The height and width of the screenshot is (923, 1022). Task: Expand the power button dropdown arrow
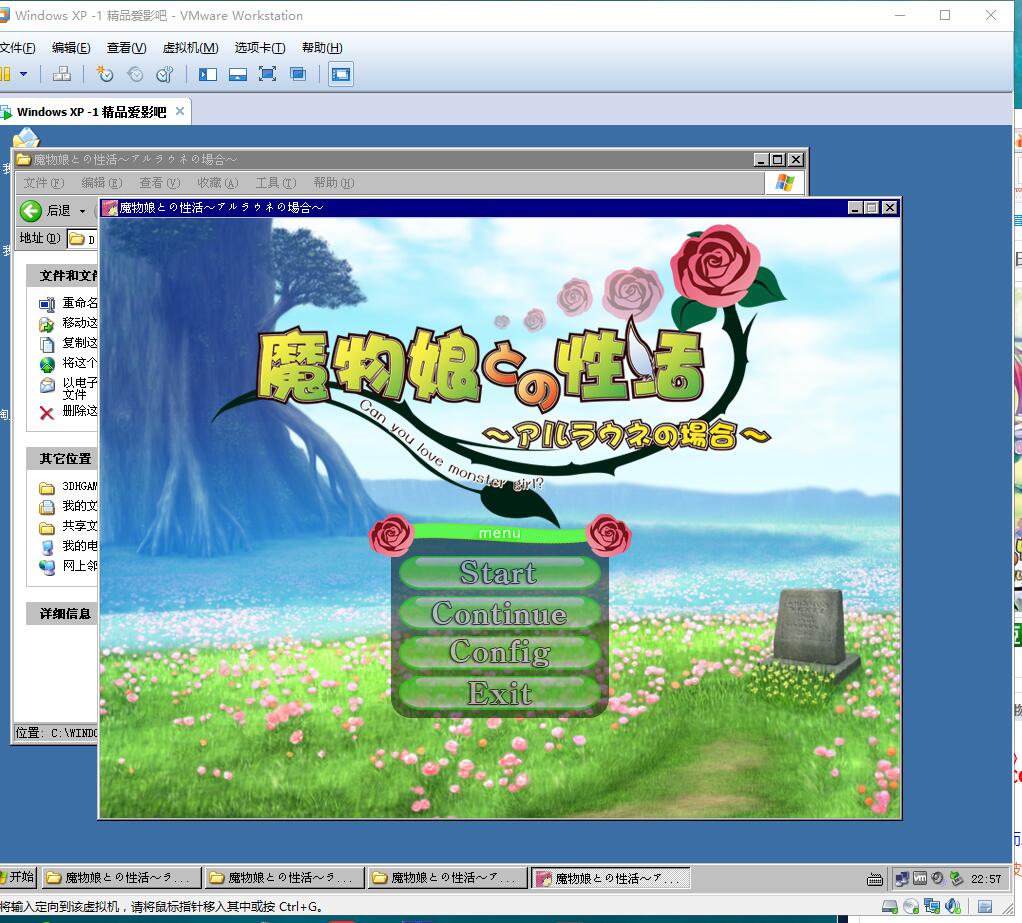click(x=24, y=74)
